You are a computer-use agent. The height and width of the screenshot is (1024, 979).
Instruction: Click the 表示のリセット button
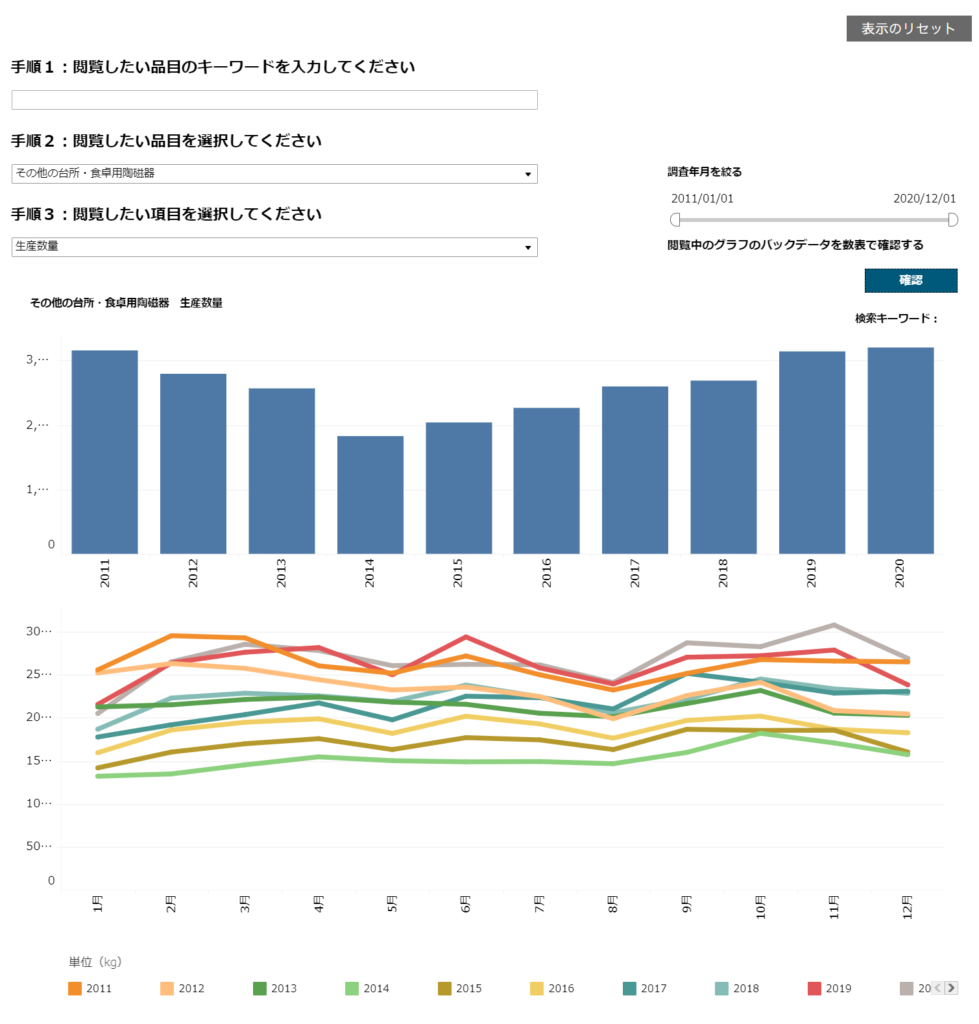click(x=908, y=29)
